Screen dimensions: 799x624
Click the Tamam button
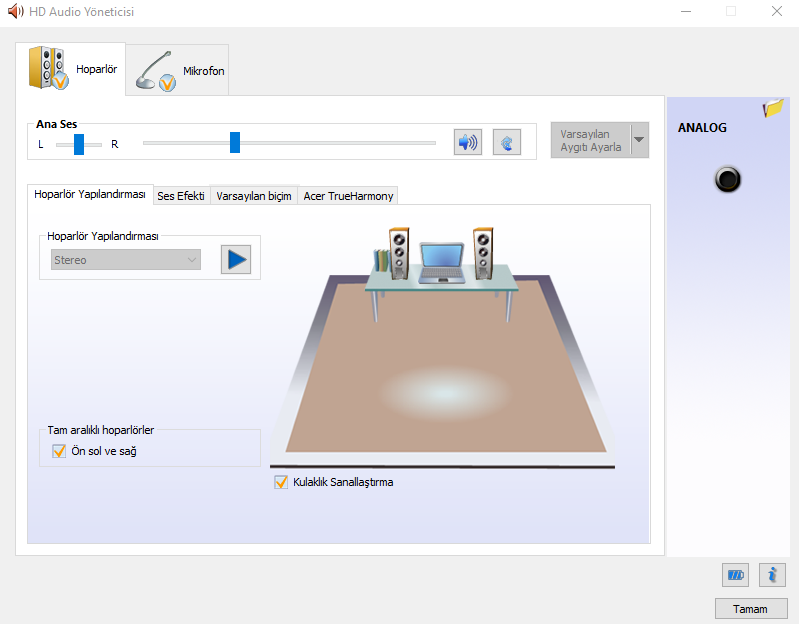coord(751,609)
